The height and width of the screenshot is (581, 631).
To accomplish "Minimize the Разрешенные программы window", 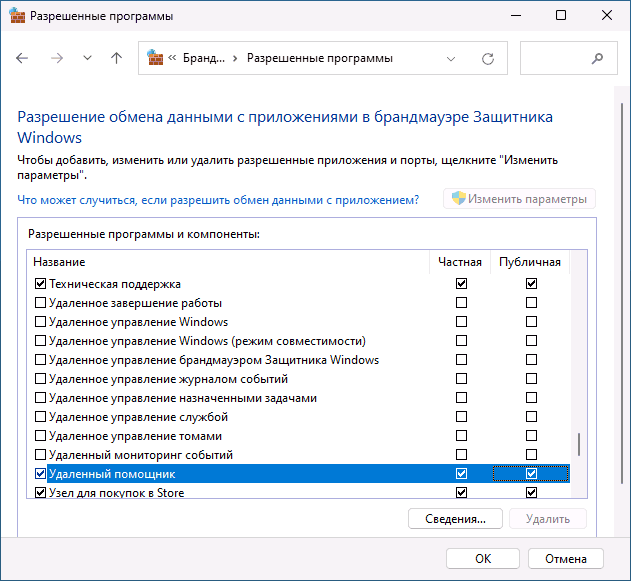I will [516, 16].
